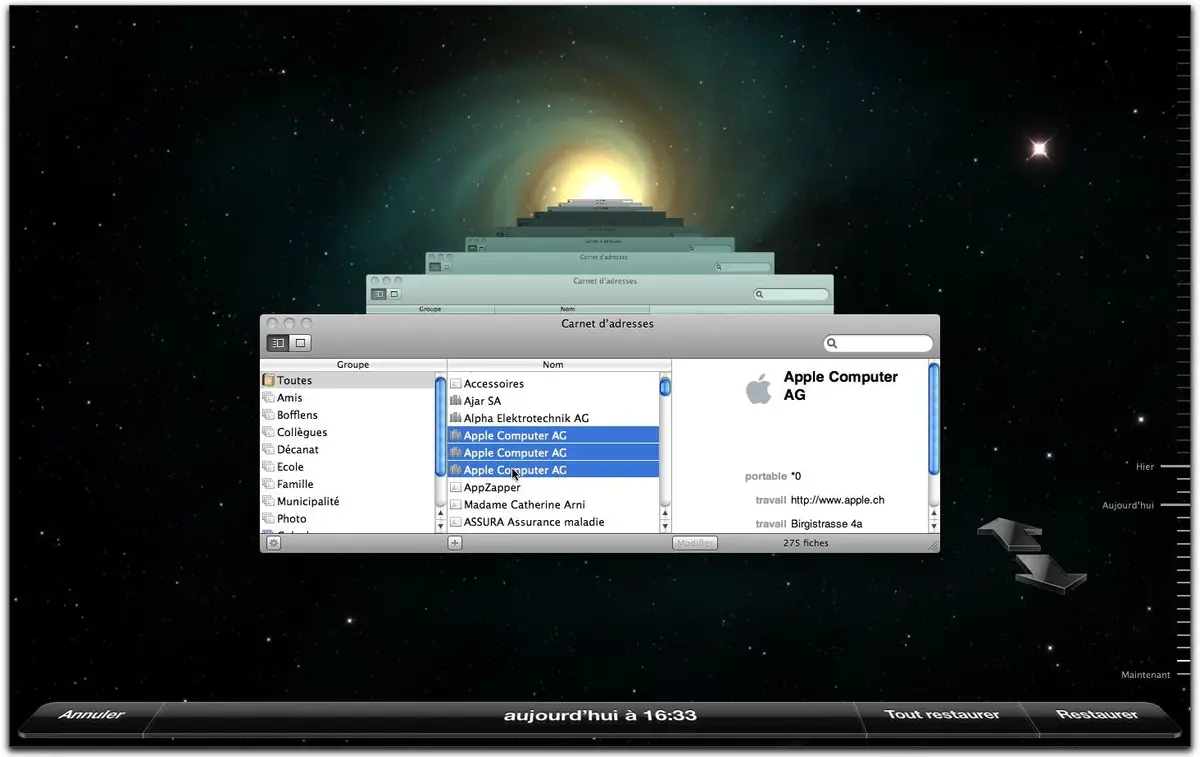Image resolution: width=1200 pixels, height=757 pixels.
Task: Click the group icon beside Amis
Action: coord(268,398)
